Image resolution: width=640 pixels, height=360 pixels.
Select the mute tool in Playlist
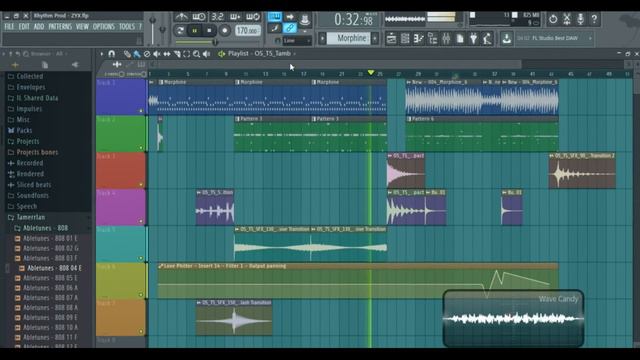pos(157,54)
